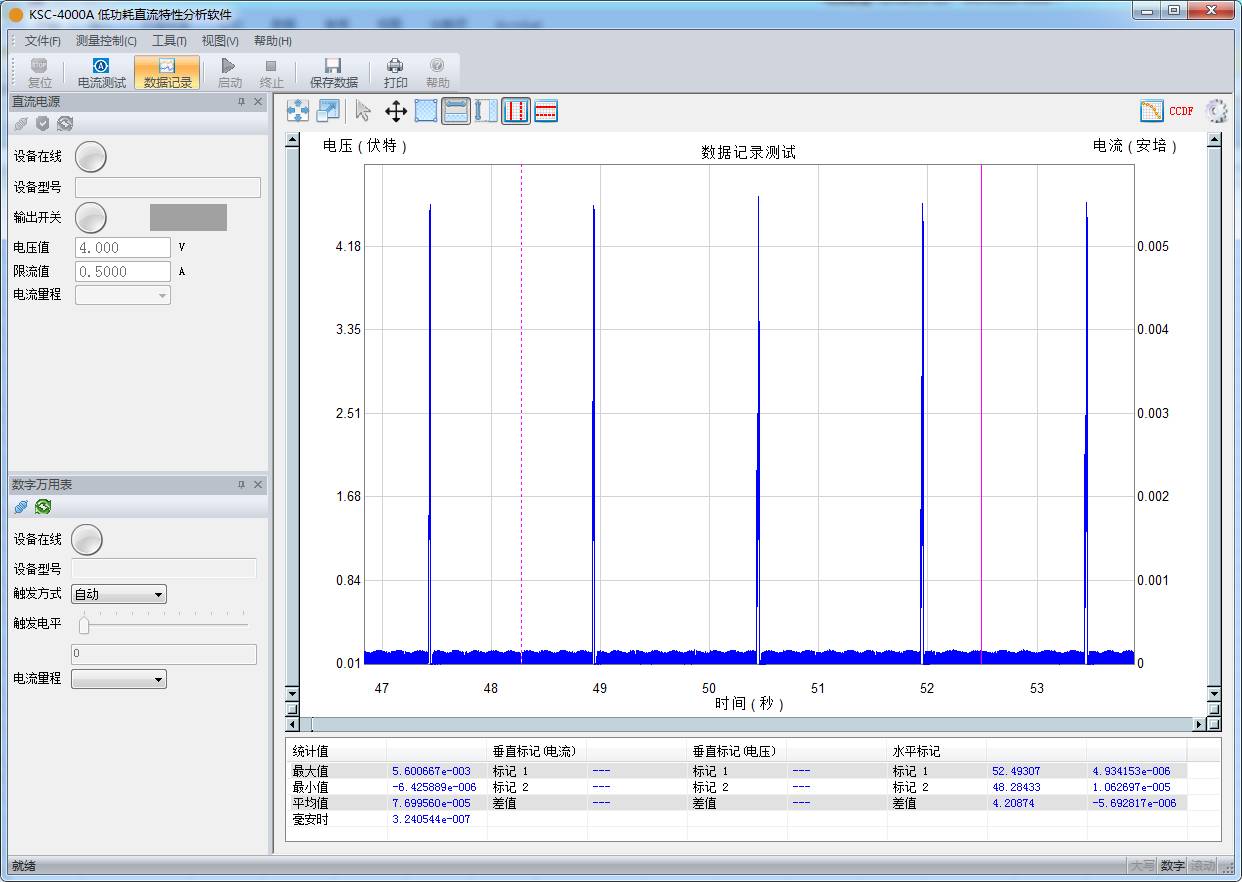Expand the power supply 电流量程 dropdown
1242x882 pixels.
pos(123,295)
